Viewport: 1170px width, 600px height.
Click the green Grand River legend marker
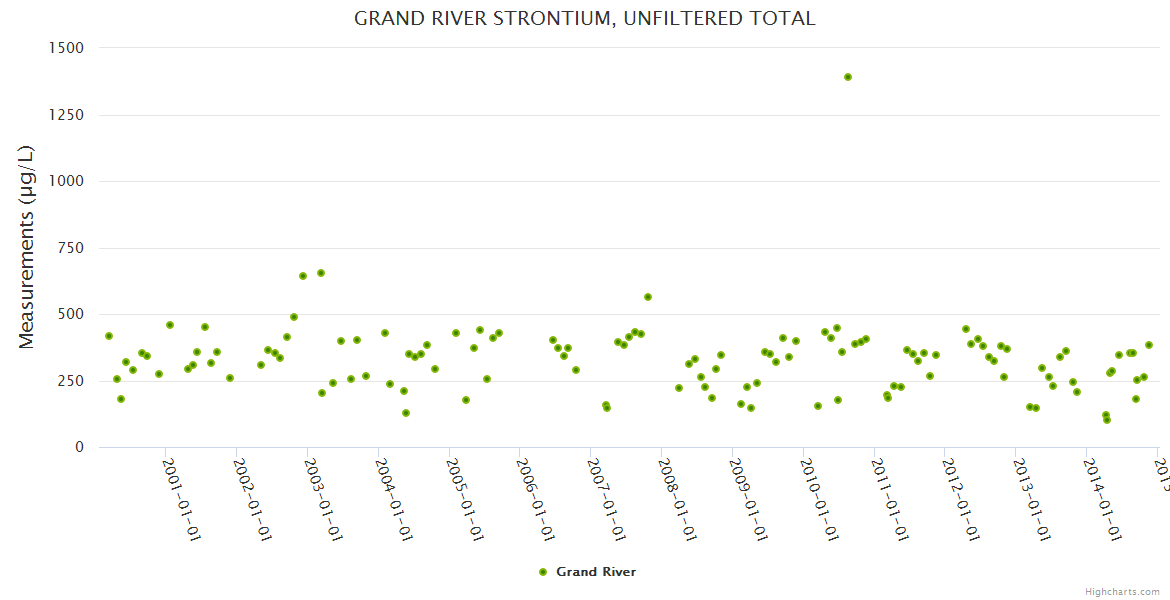click(x=543, y=572)
